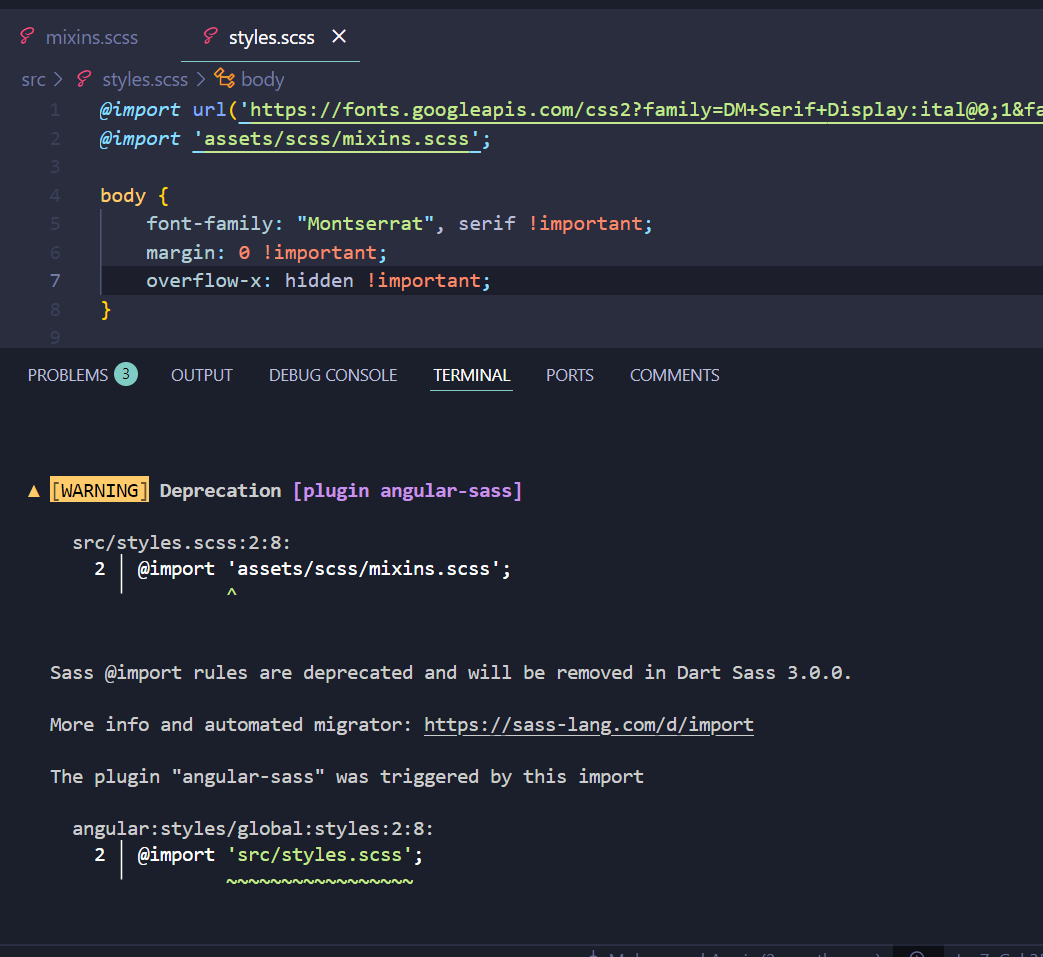Follow the Google Fonts URL on line 1
The height and width of the screenshot is (957, 1043).
click(641, 110)
